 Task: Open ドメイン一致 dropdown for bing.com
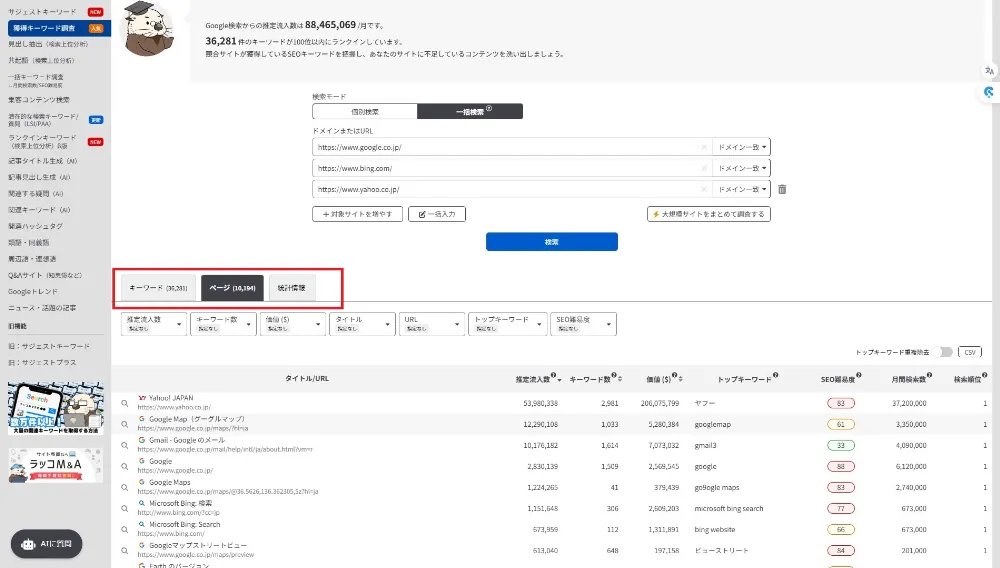[742, 168]
